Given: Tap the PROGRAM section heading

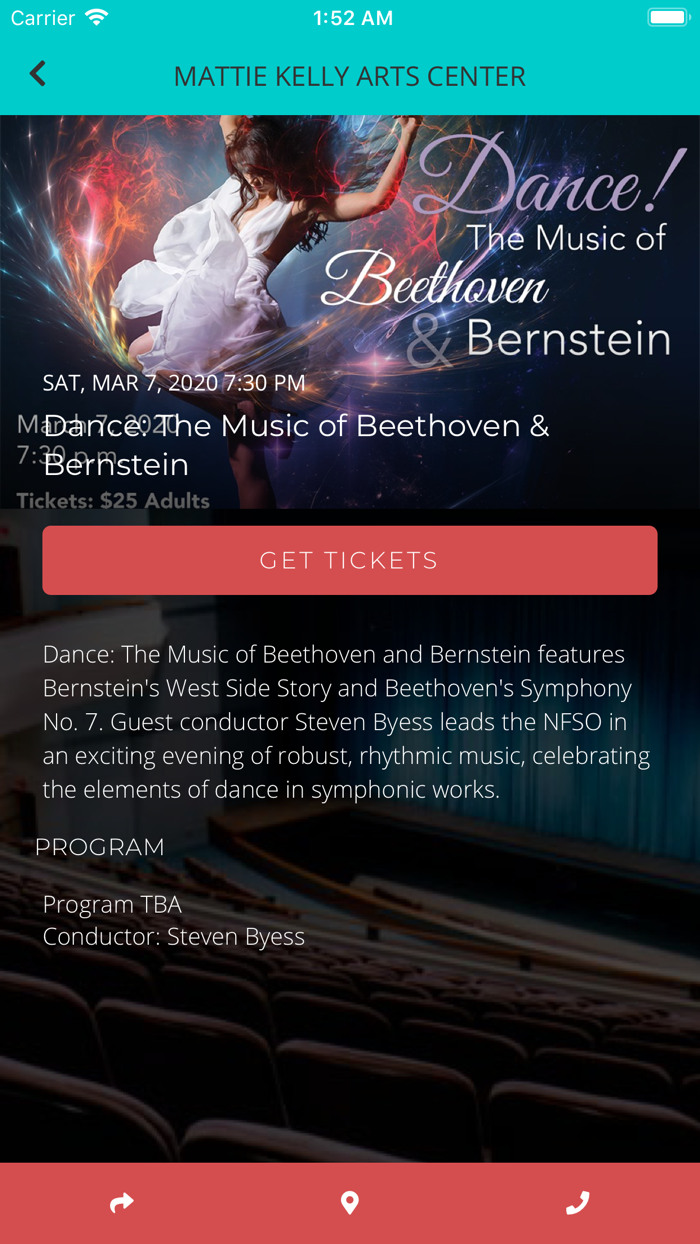Looking at the screenshot, I should click(100, 848).
